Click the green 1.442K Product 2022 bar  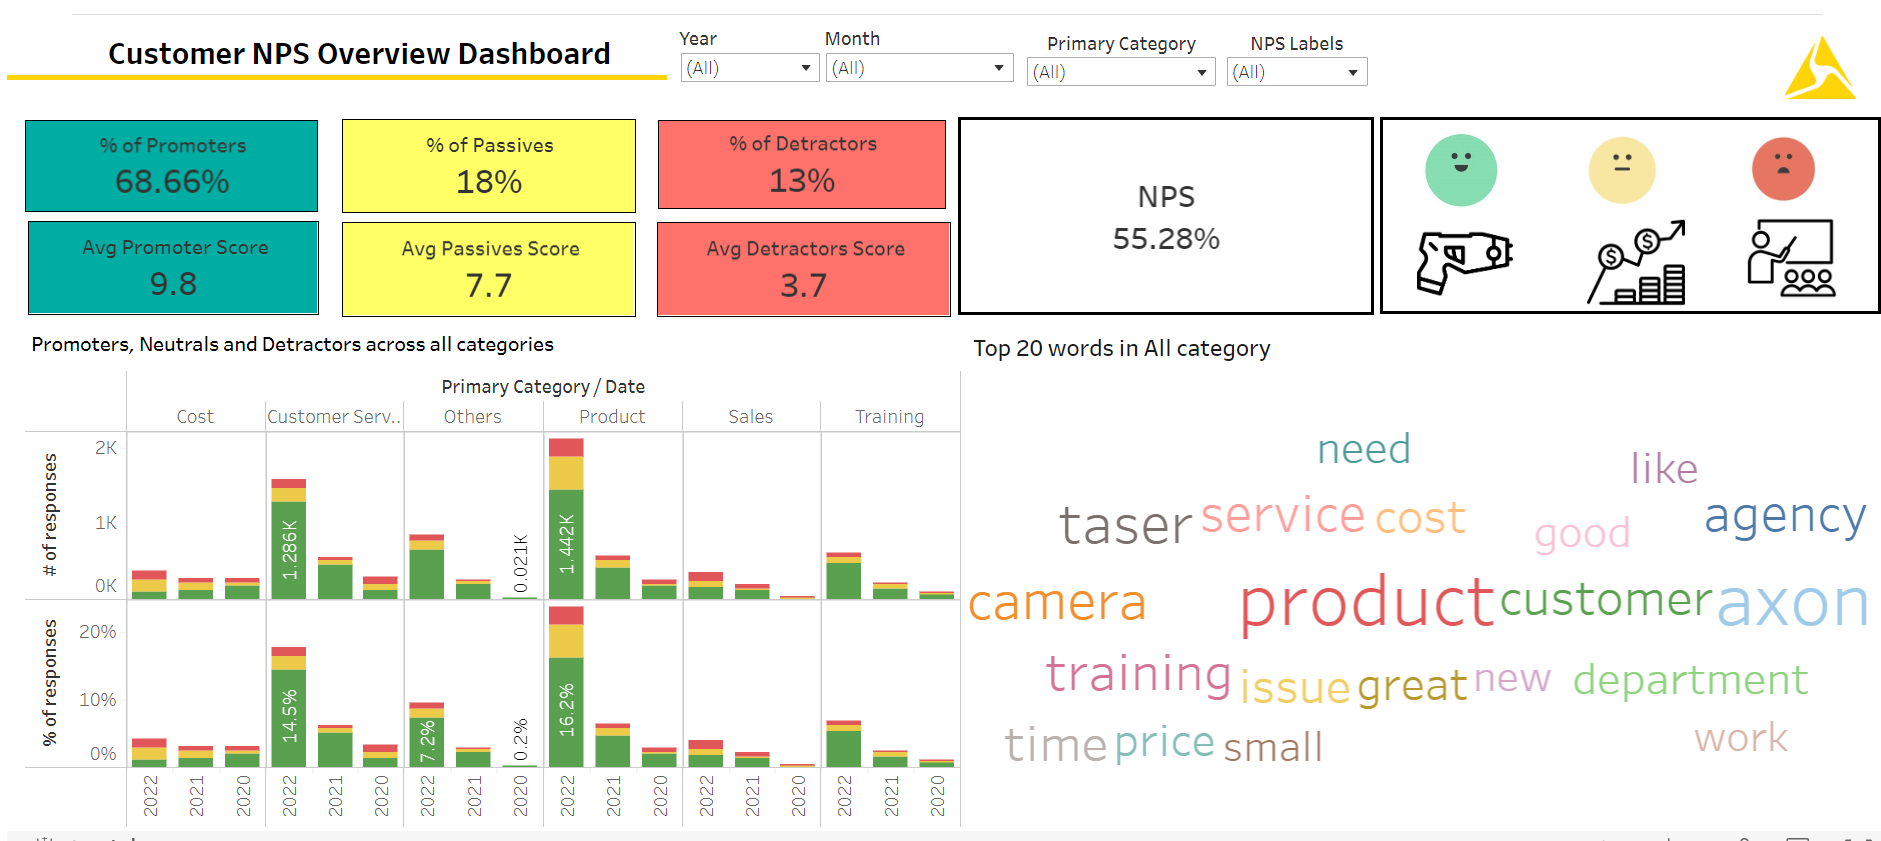566,544
